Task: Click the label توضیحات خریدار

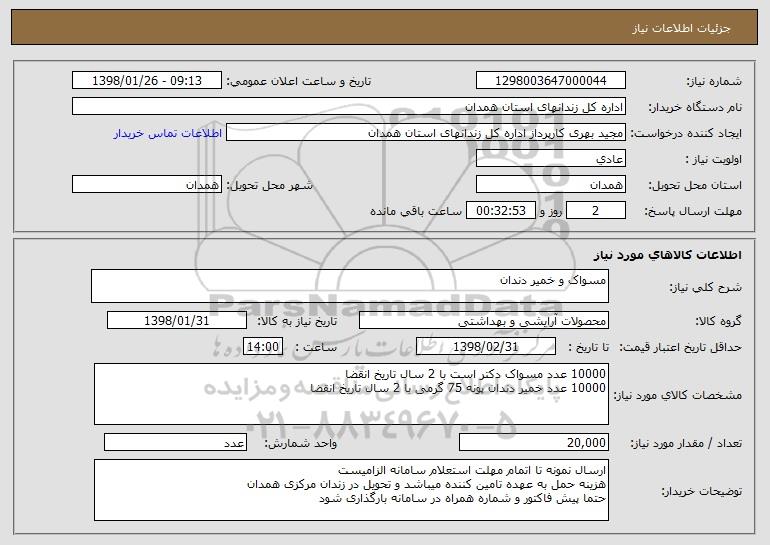Action: coord(702,491)
